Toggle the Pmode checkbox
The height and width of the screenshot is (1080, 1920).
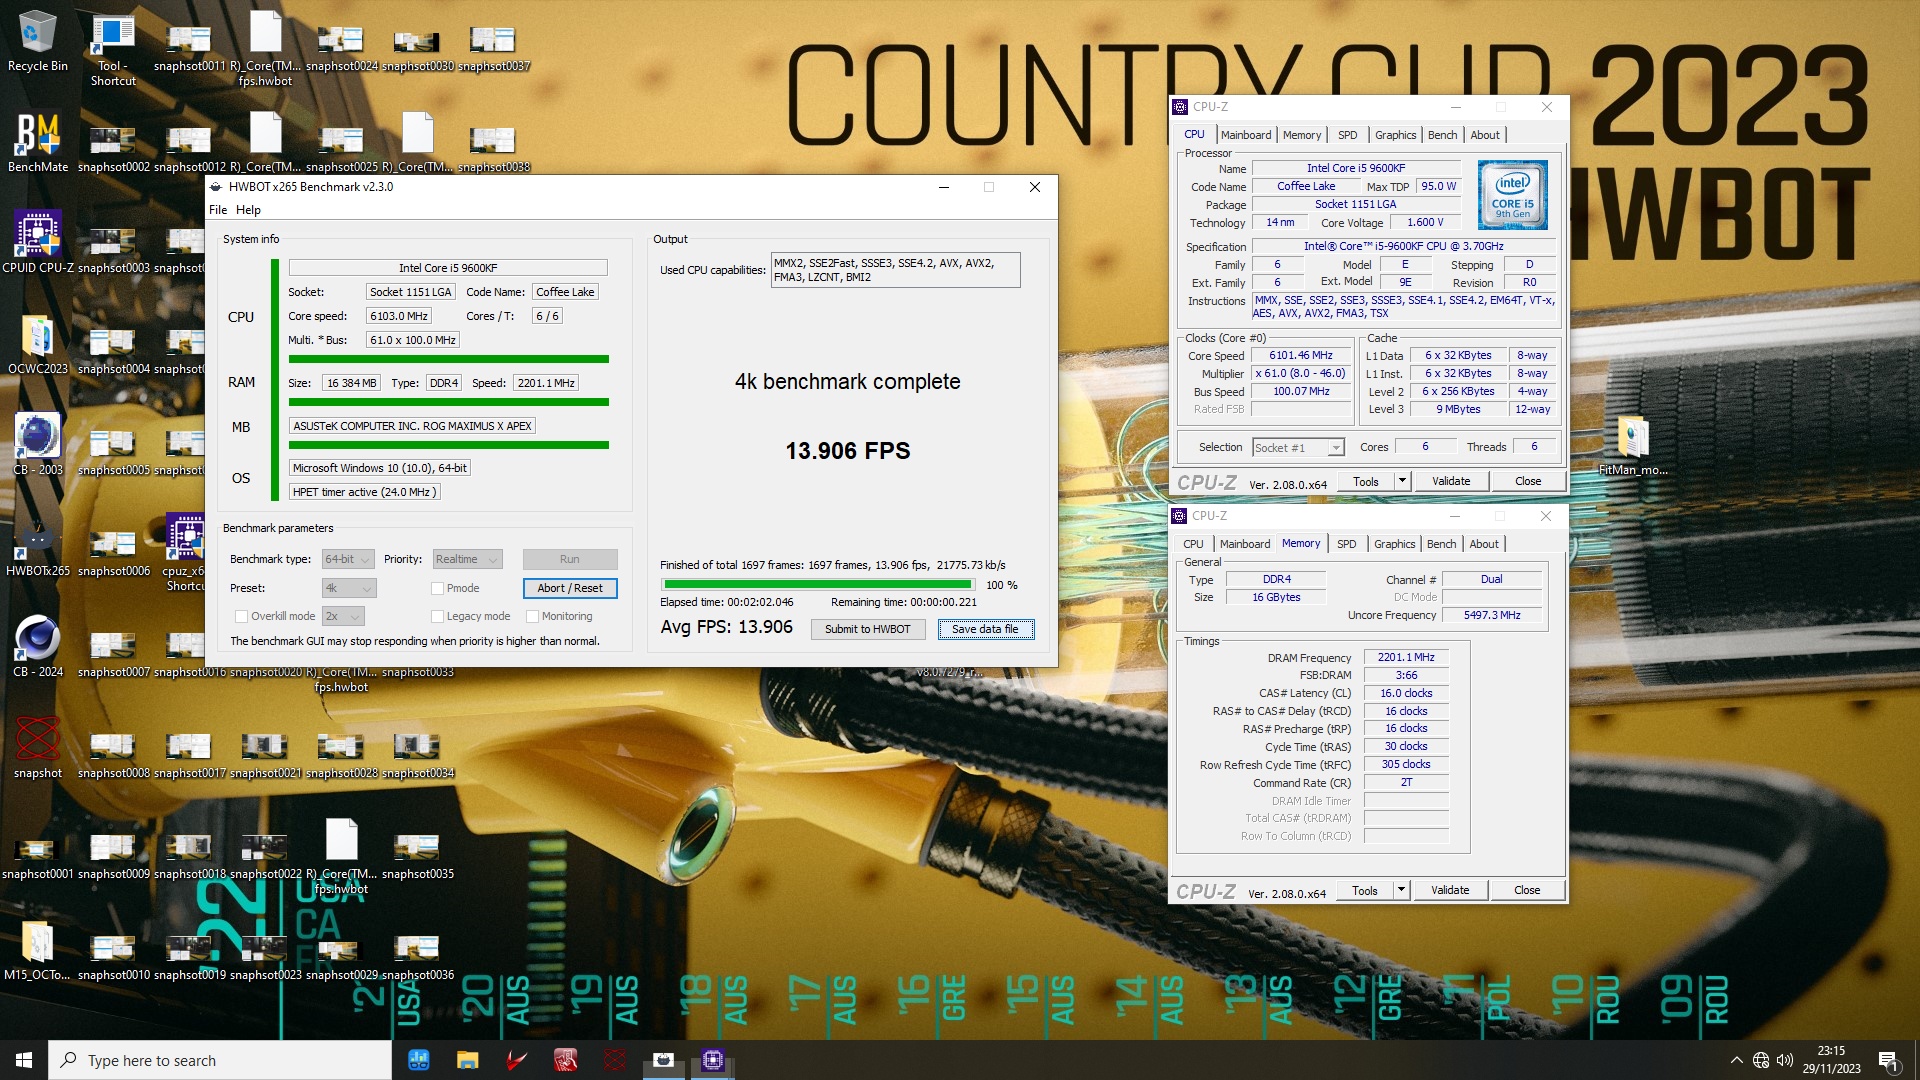point(437,588)
